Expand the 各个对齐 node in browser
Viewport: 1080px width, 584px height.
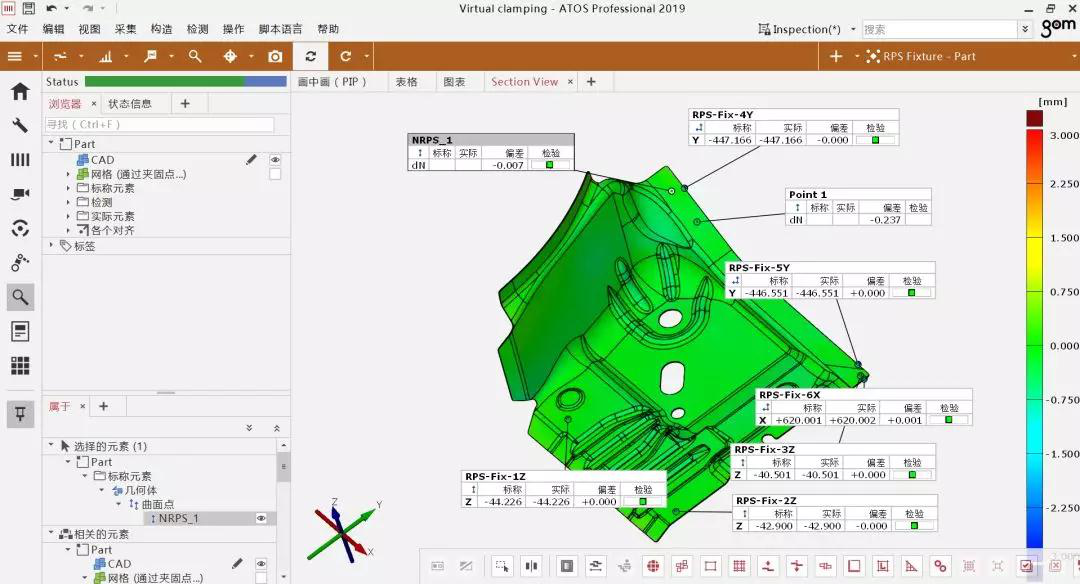(68, 231)
